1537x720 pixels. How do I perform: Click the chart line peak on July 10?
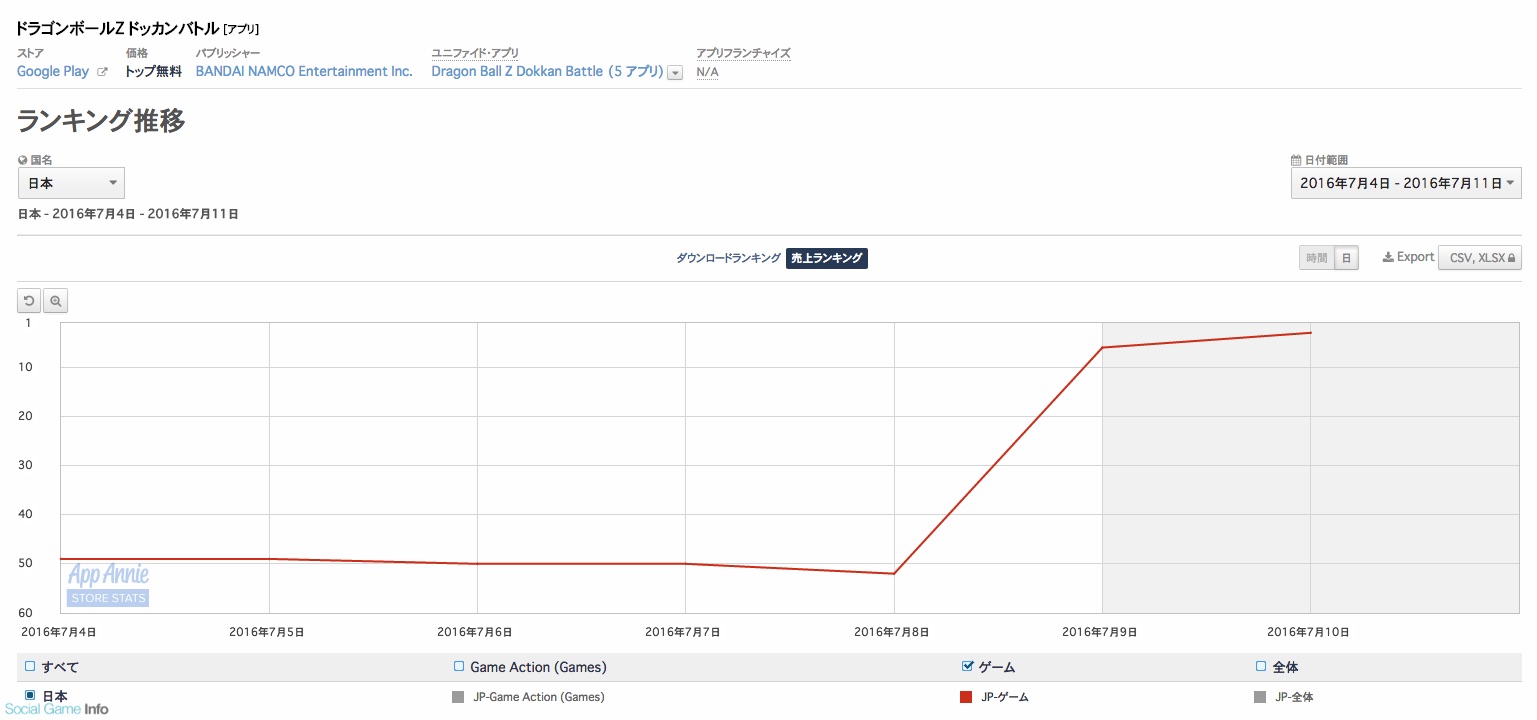[x=1310, y=333]
